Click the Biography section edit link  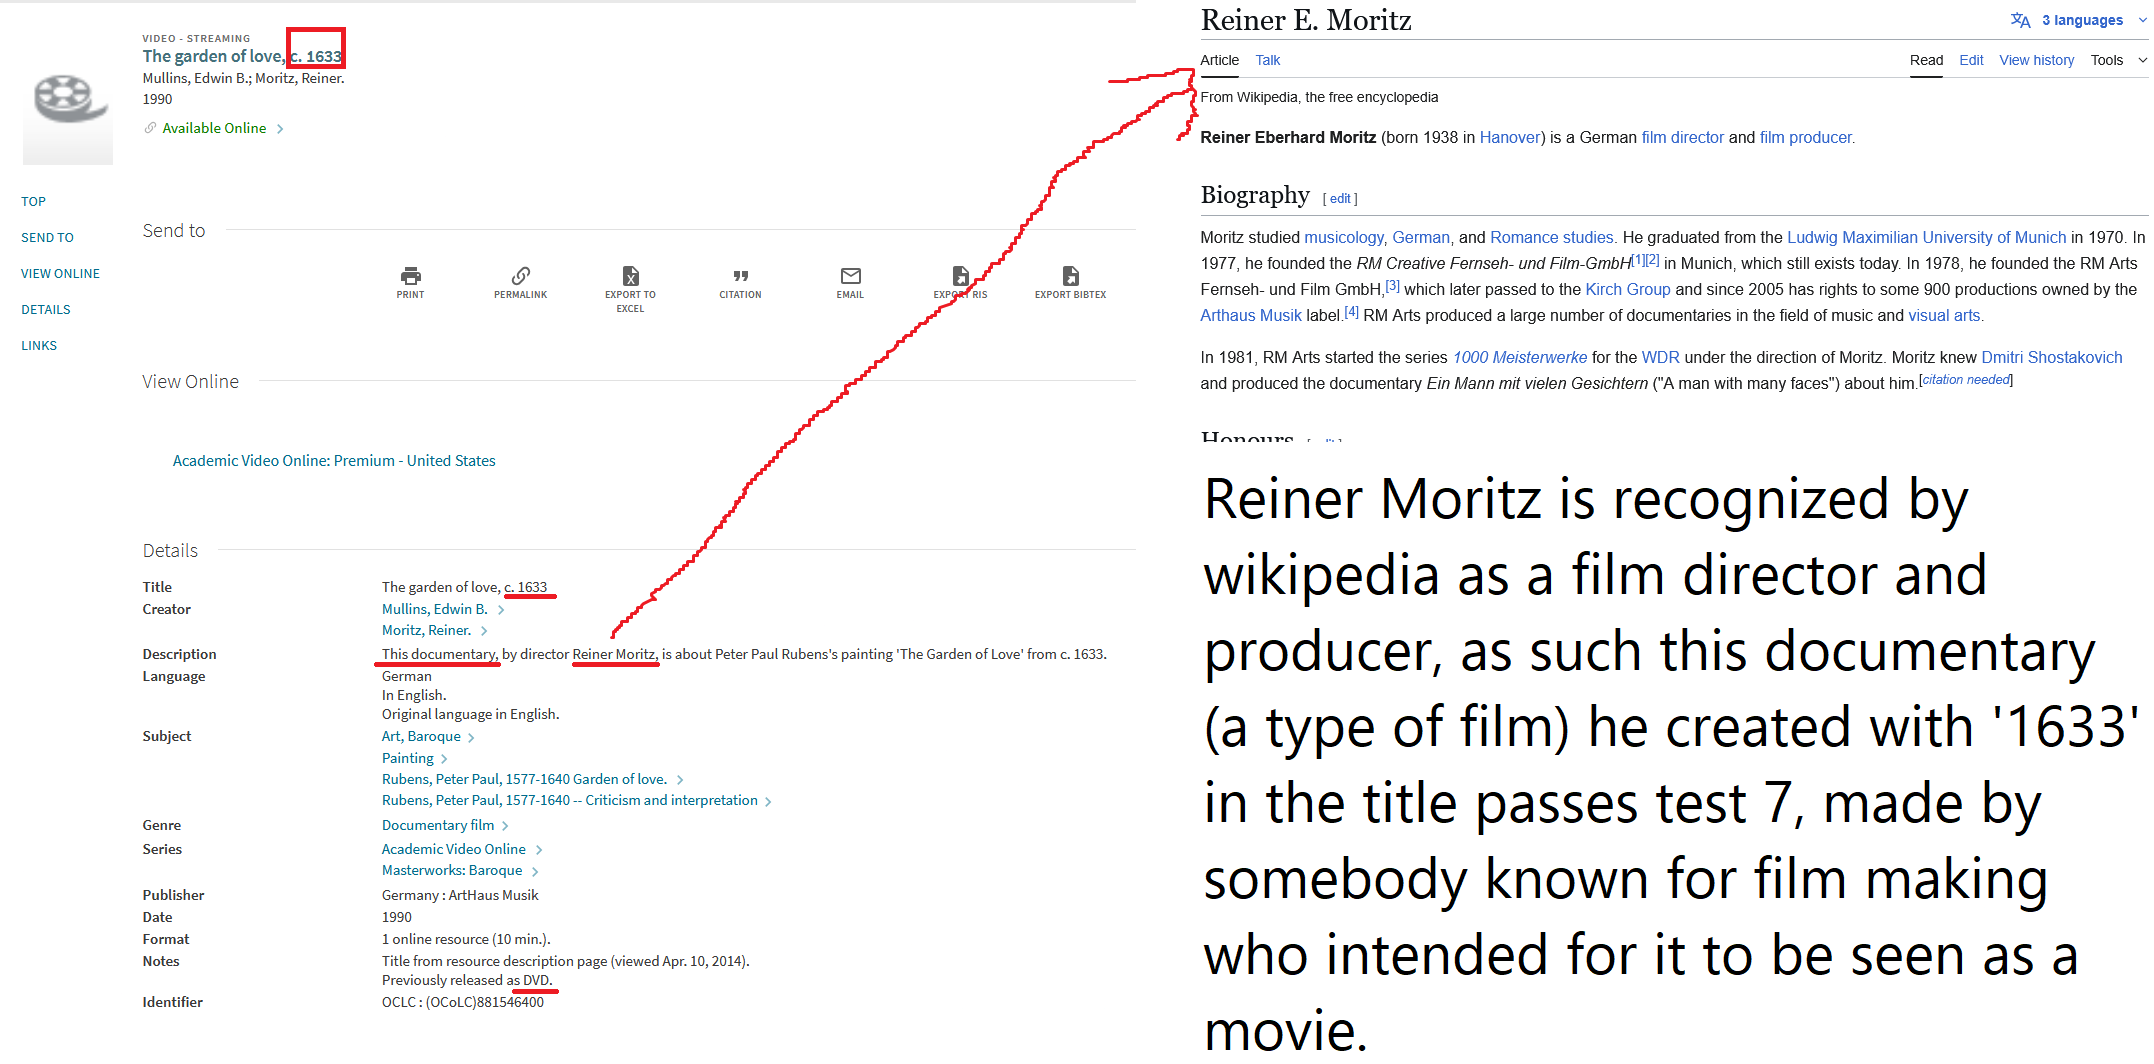click(x=1340, y=198)
